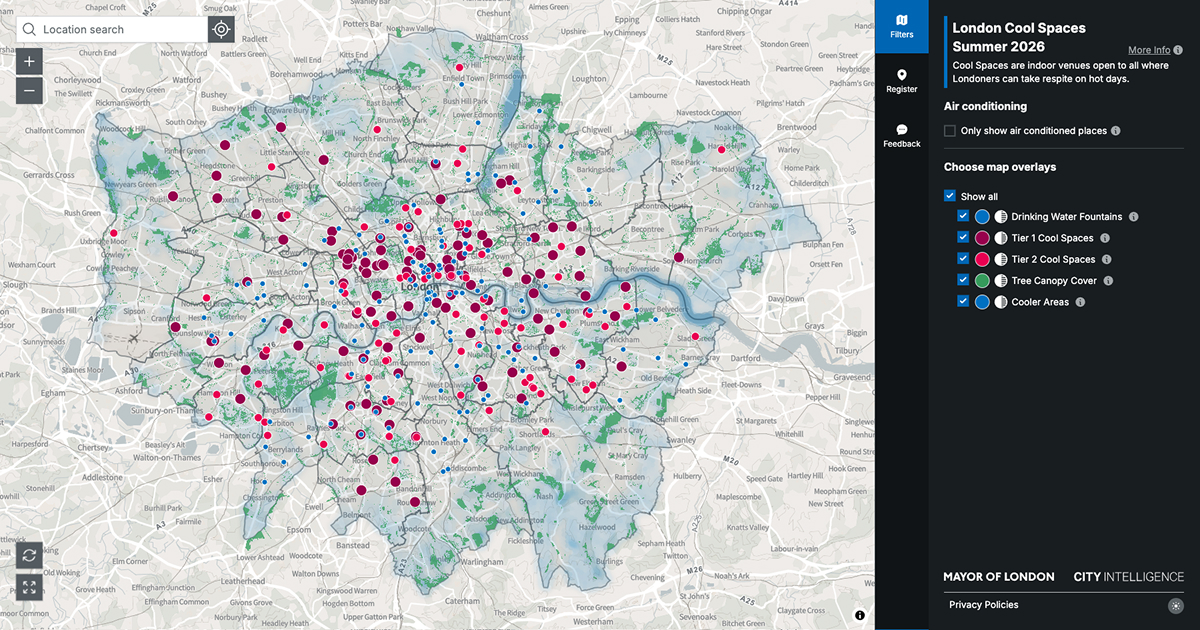
Task: Focus the Location search field
Action: tap(111, 29)
